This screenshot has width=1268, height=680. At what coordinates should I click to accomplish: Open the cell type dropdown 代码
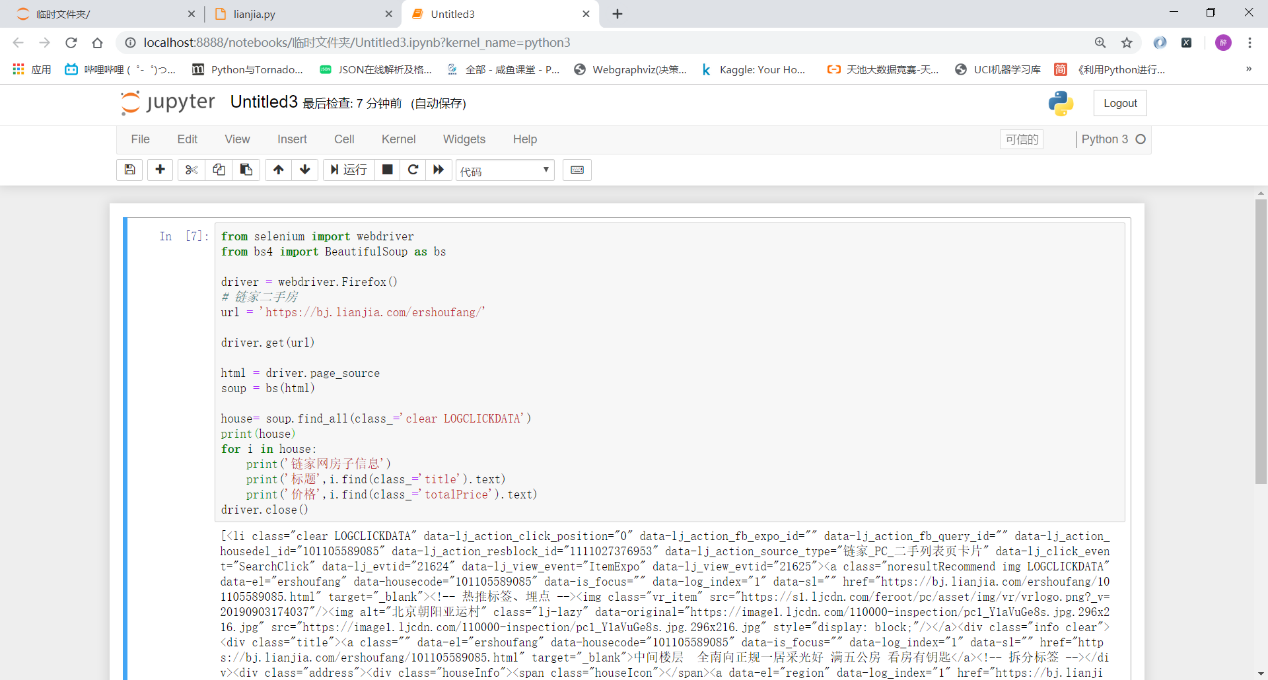pyautogui.click(x=505, y=171)
